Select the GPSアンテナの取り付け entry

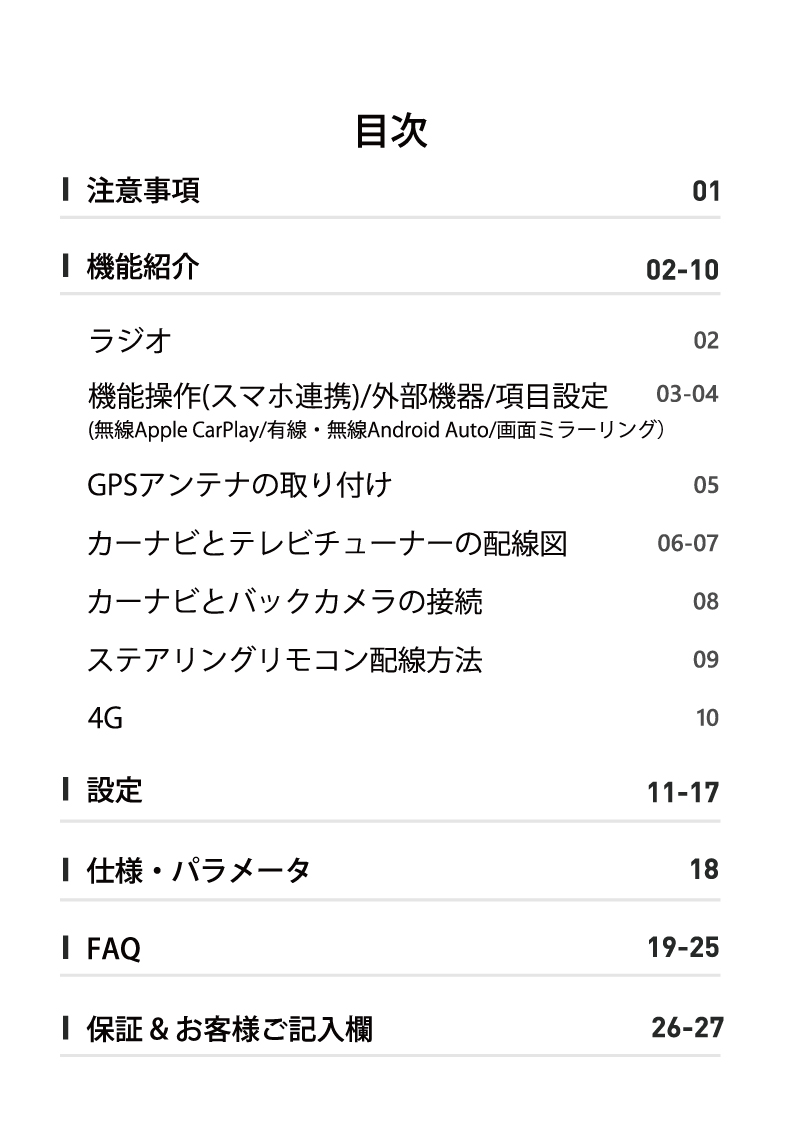point(239,486)
